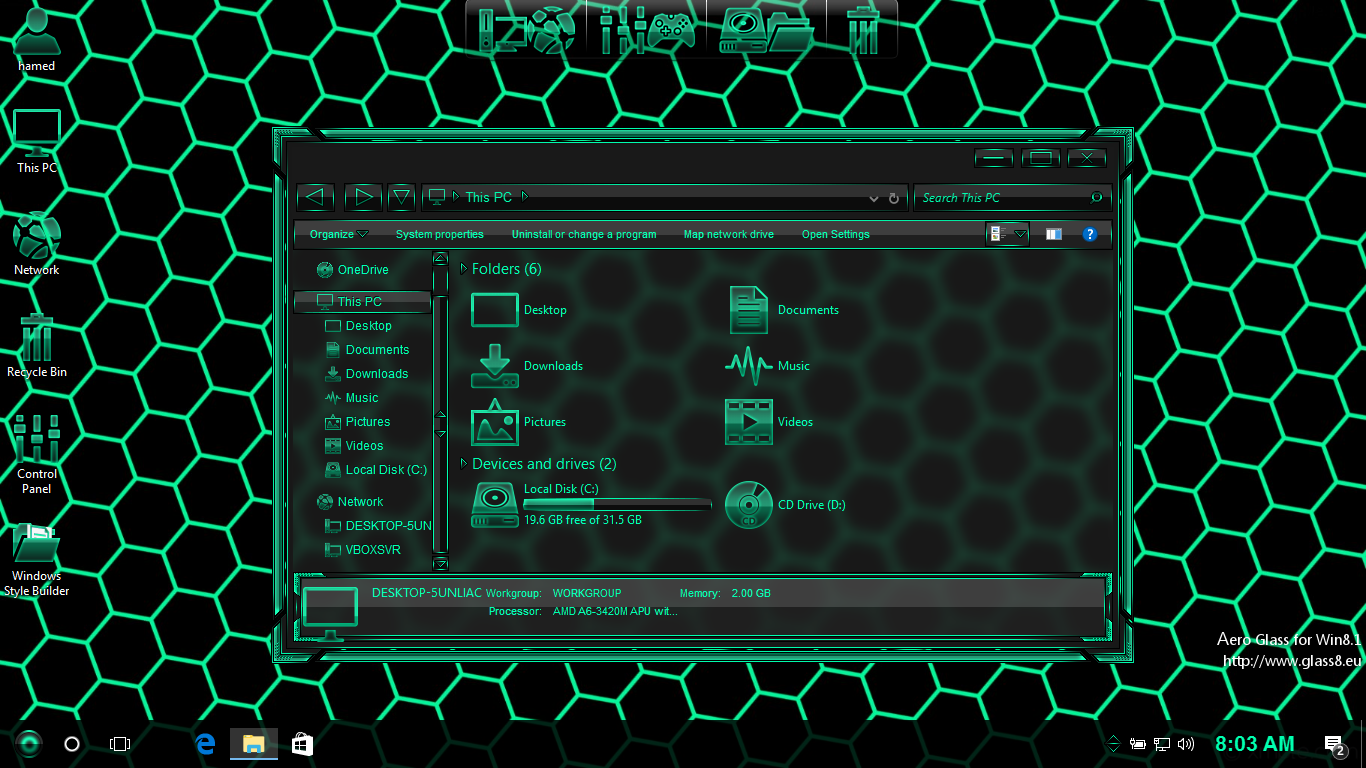
Task: Collapse the Folders (6) group
Action: click(464, 269)
